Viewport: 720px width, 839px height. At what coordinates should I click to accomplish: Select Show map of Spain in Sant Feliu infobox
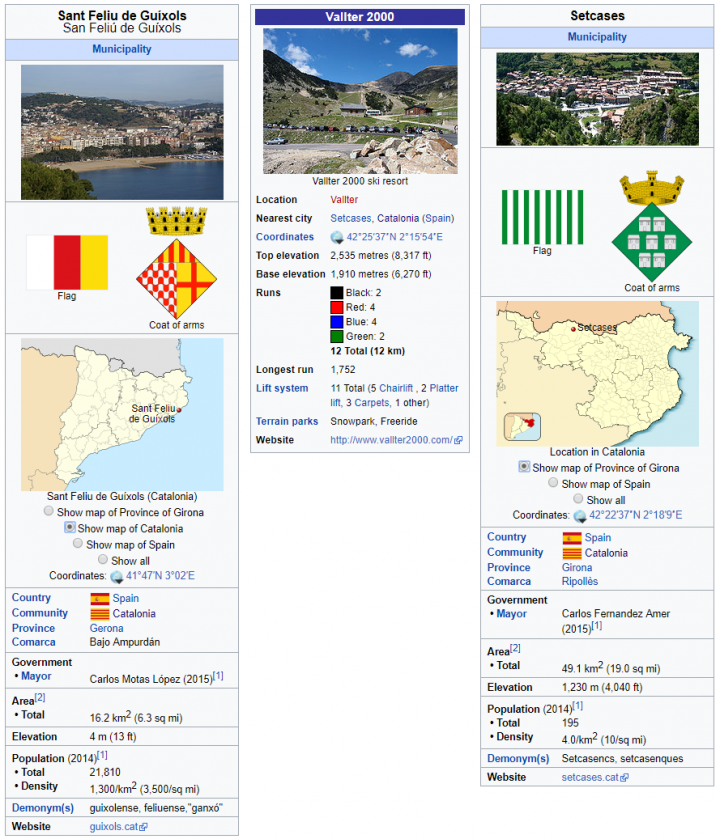point(78,544)
